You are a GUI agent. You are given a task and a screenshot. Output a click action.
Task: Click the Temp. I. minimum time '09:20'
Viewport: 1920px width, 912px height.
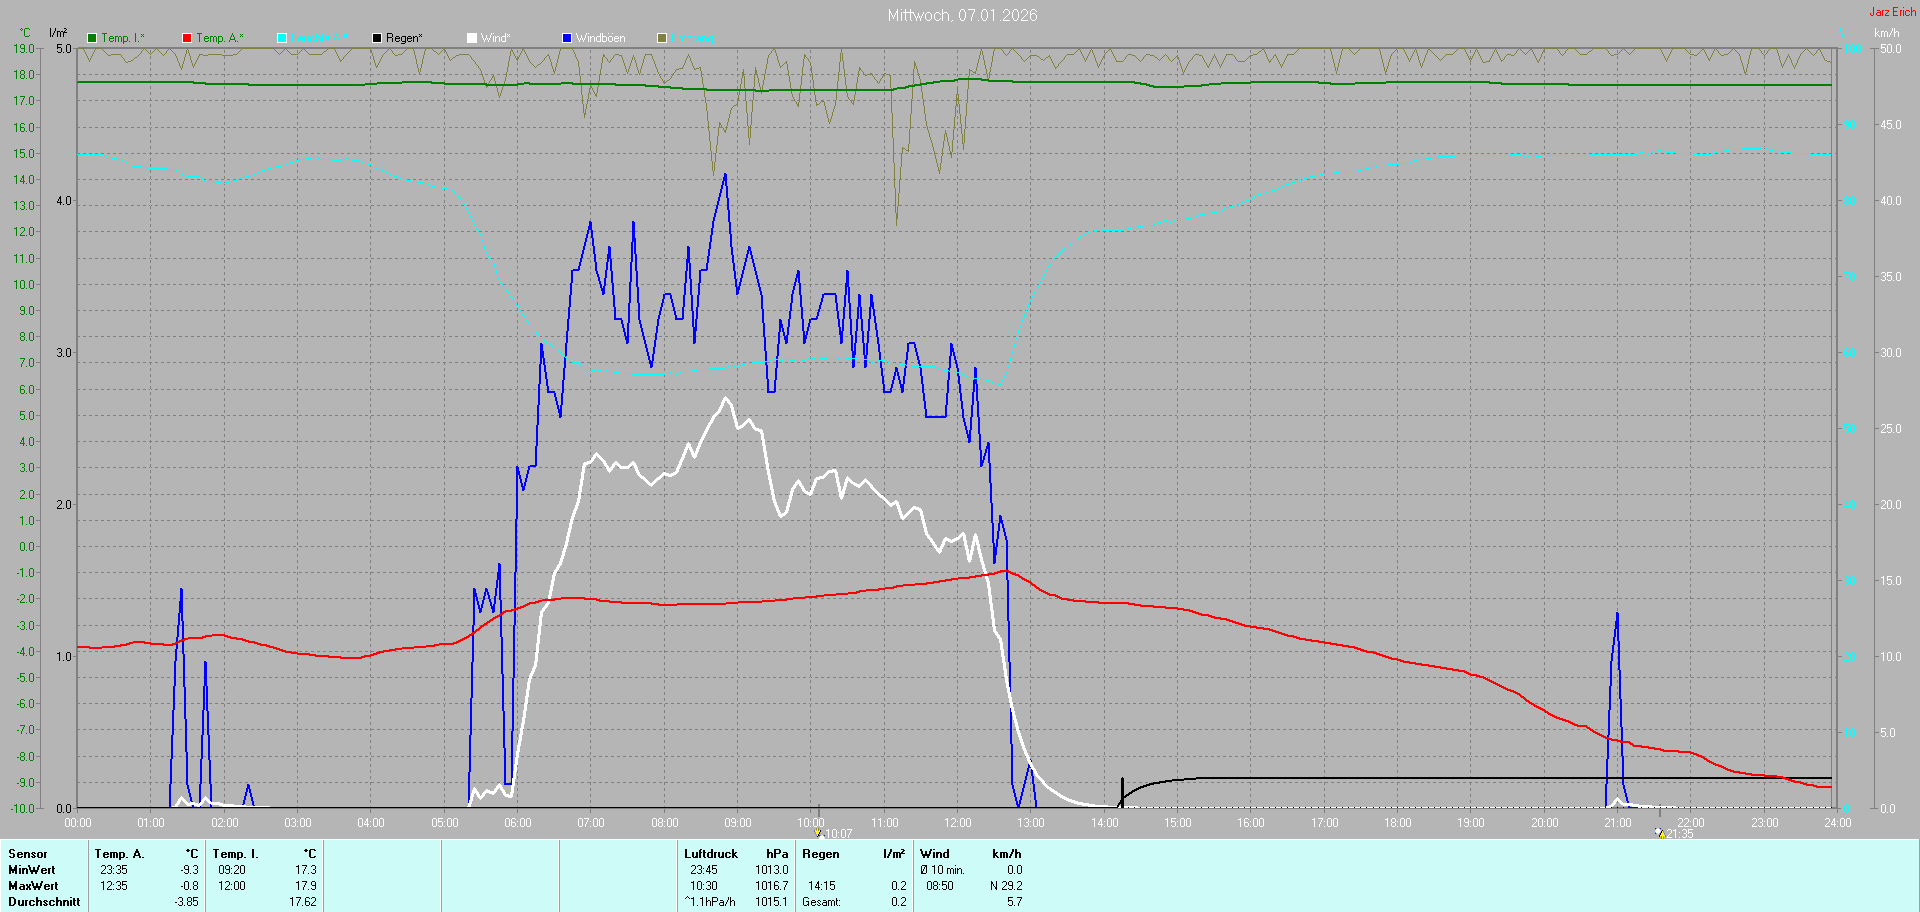(232, 870)
